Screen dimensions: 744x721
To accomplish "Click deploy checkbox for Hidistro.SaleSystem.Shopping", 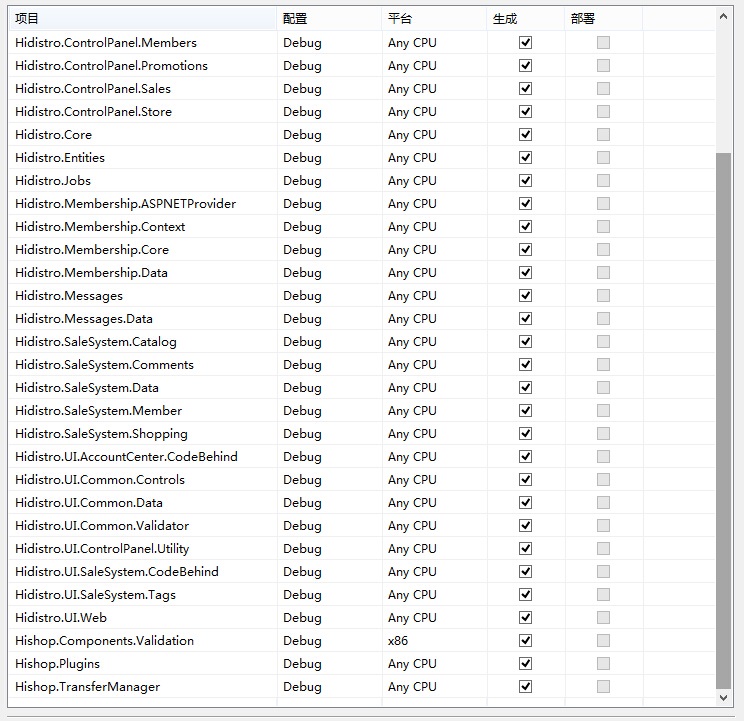I will (603, 434).
